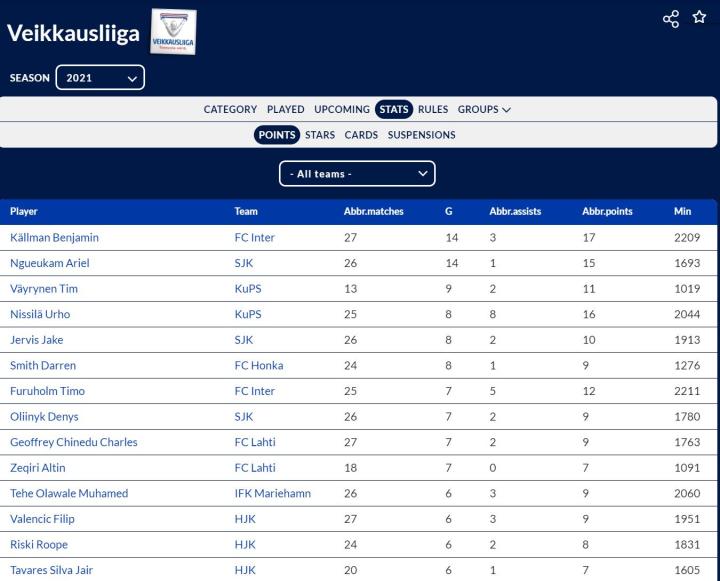Screen dimensions: 720x581
Task: Open the Rules tab
Action: pyautogui.click(x=433, y=110)
